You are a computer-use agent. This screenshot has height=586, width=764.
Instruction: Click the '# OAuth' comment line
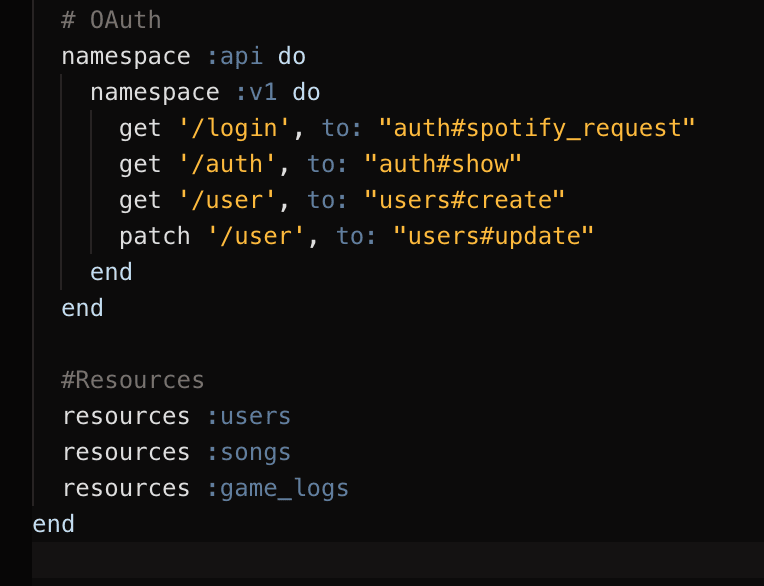point(111,20)
